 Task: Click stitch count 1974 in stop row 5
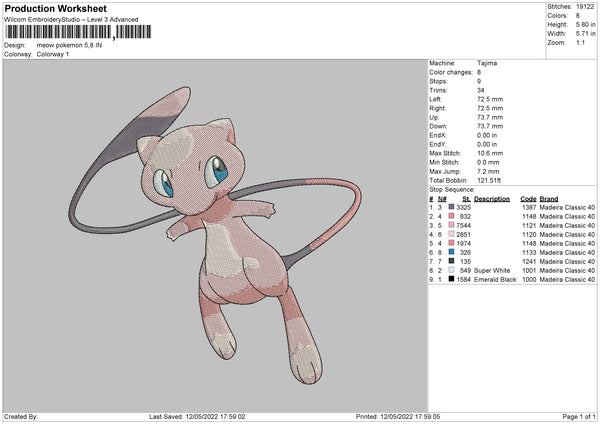tap(464, 243)
